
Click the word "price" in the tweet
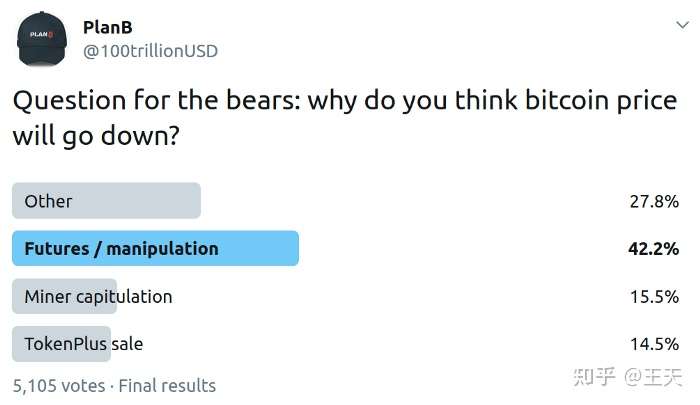point(642,101)
